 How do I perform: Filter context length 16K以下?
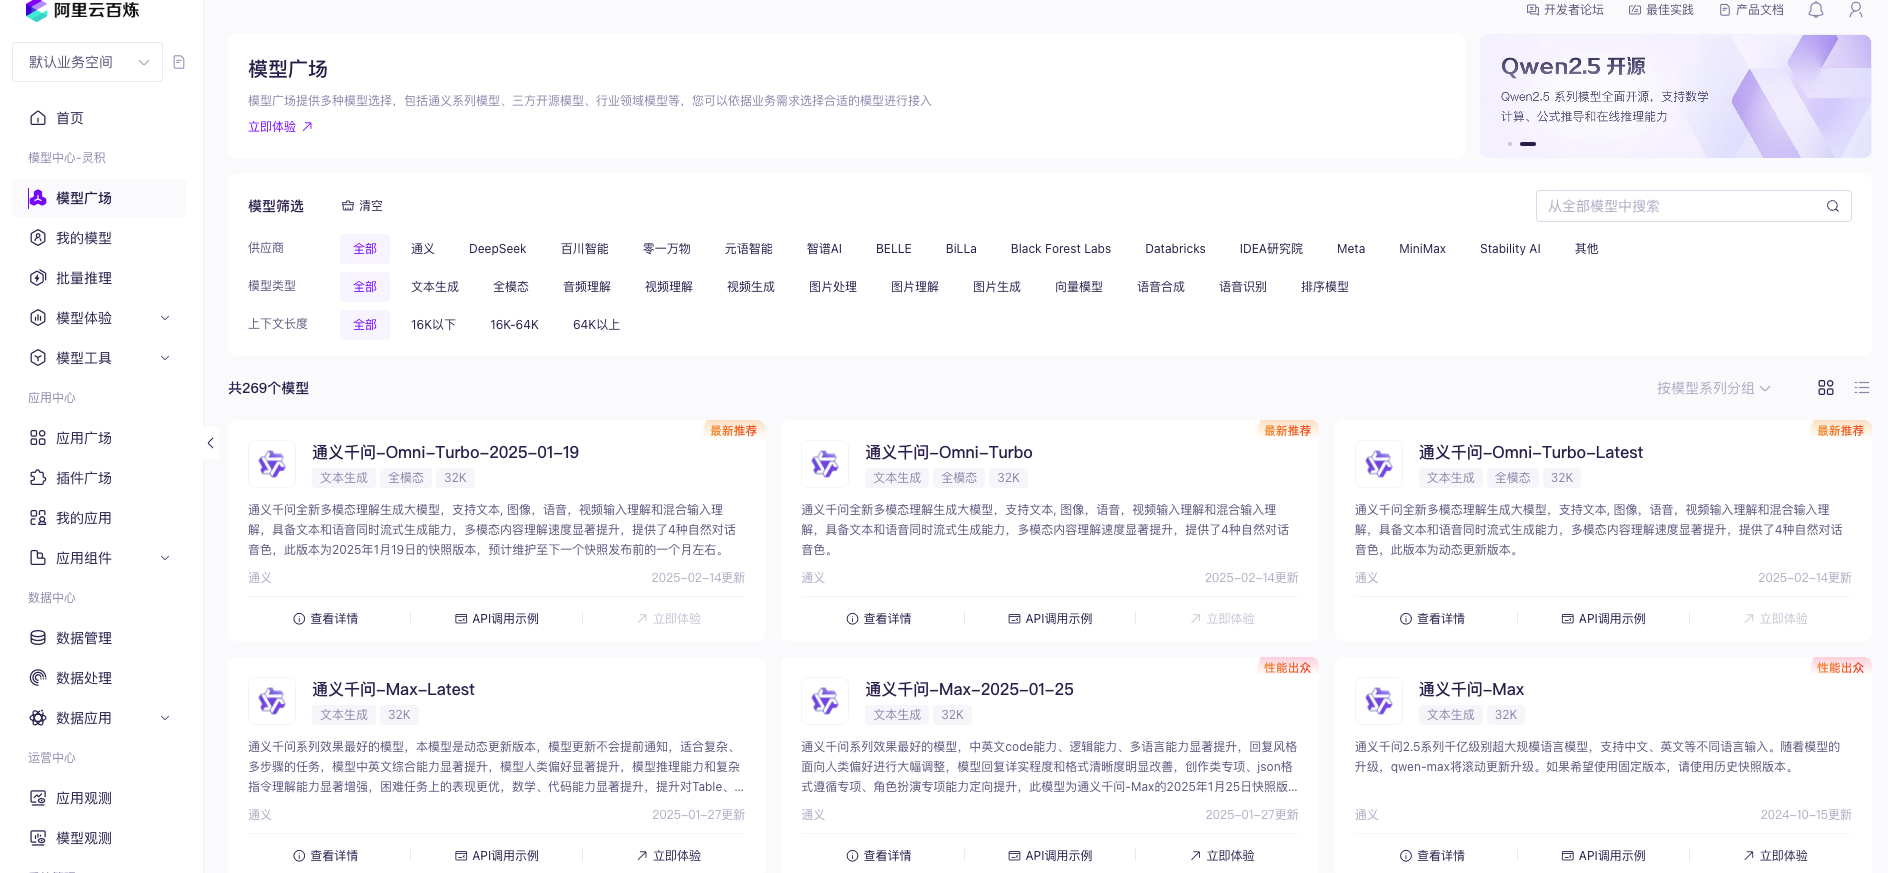pyautogui.click(x=433, y=325)
